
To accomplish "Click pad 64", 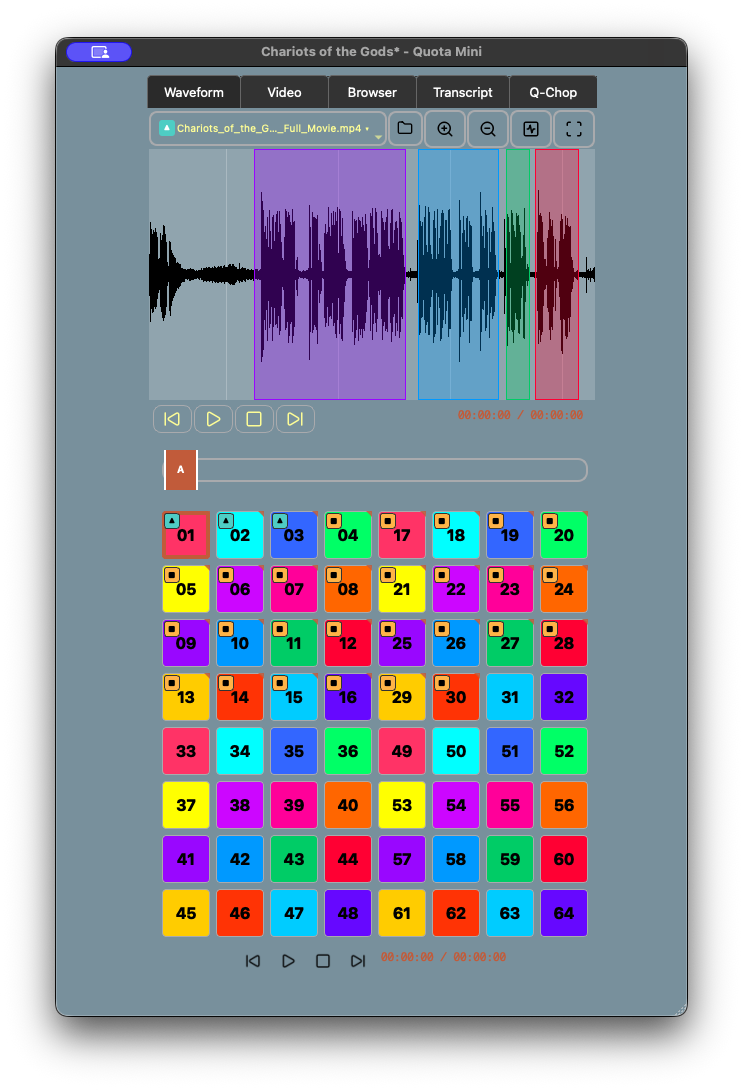I will 564,913.
